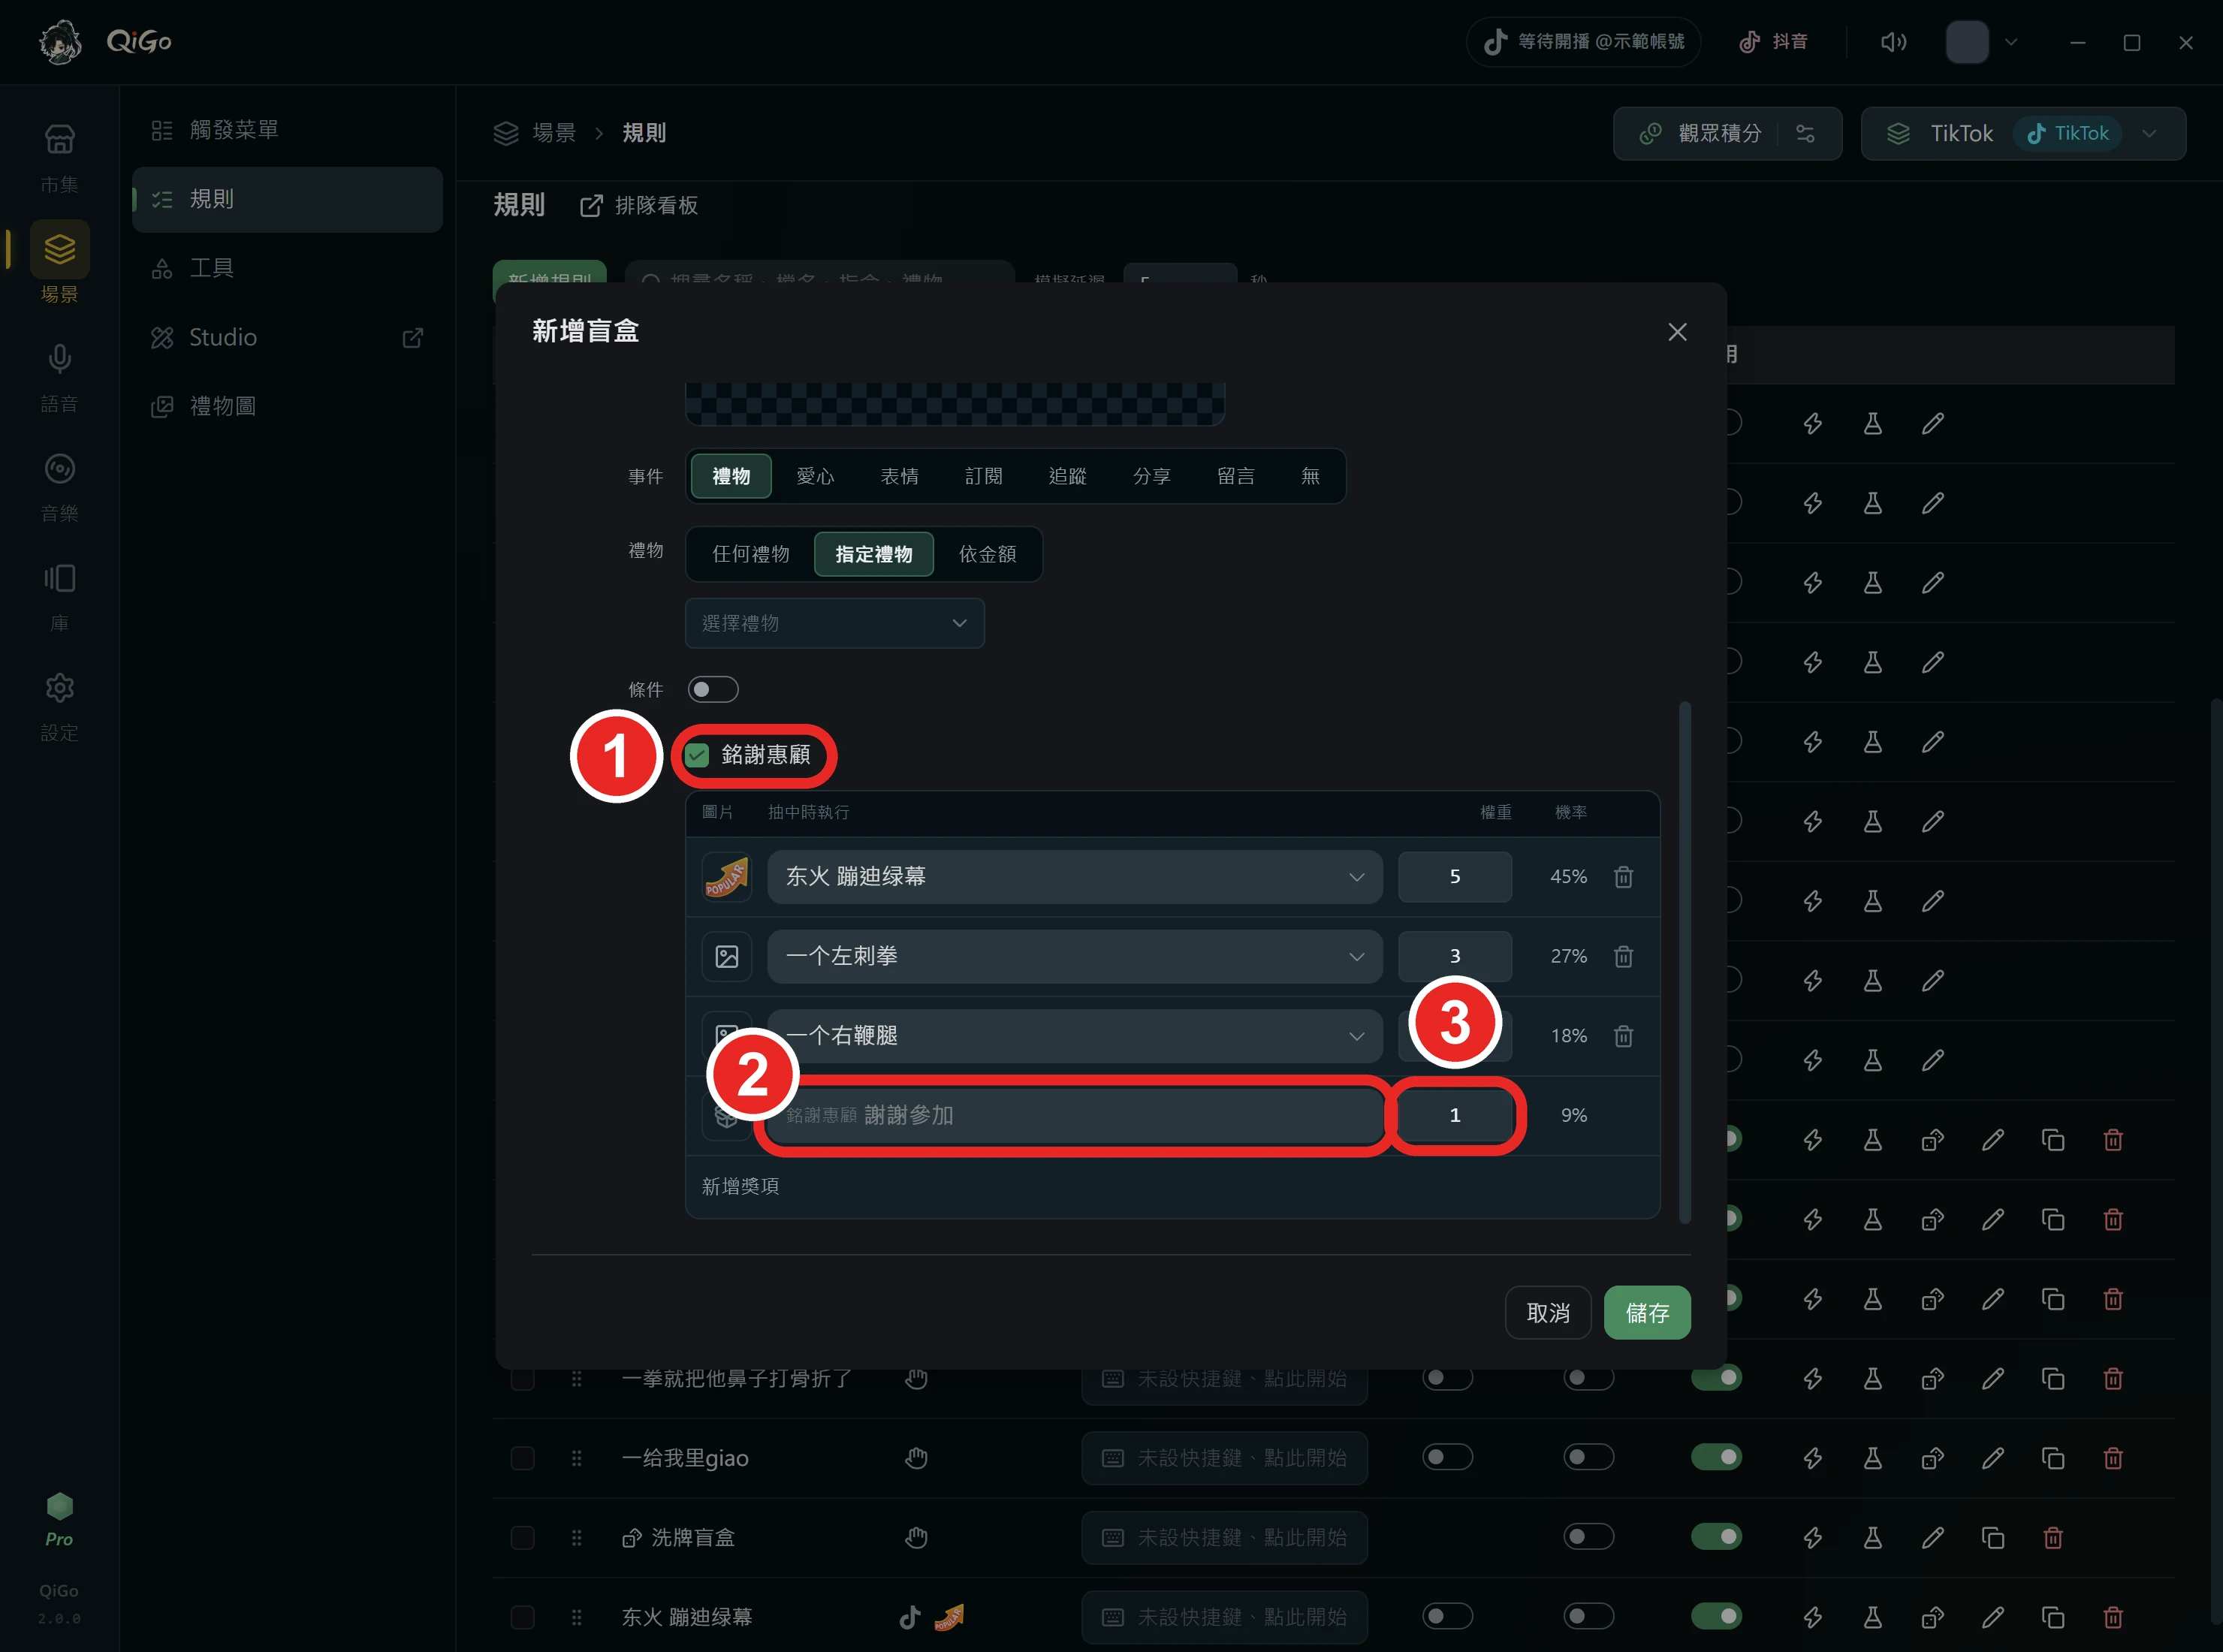Expand the 东火 蹦迪绿幕 action dropdown
Screen dimensions: 2223x1652
point(1075,877)
